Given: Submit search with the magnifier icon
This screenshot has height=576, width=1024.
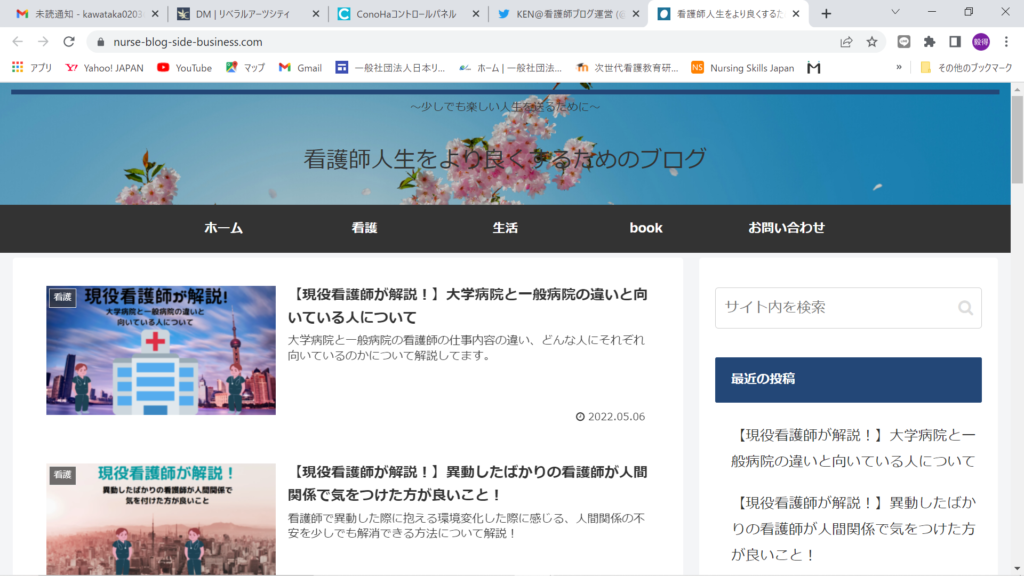Looking at the screenshot, I should tap(965, 308).
